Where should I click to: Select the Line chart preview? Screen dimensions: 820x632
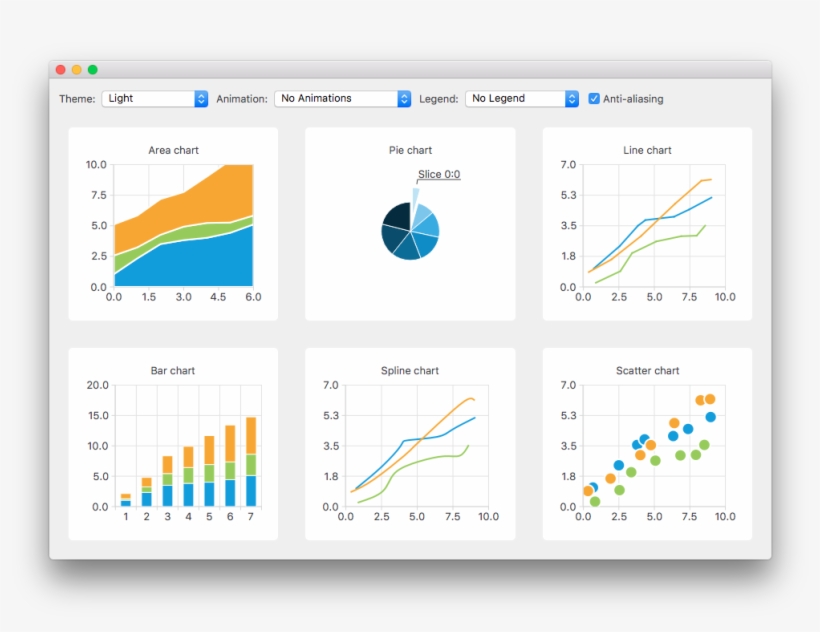pyautogui.click(x=646, y=223)
